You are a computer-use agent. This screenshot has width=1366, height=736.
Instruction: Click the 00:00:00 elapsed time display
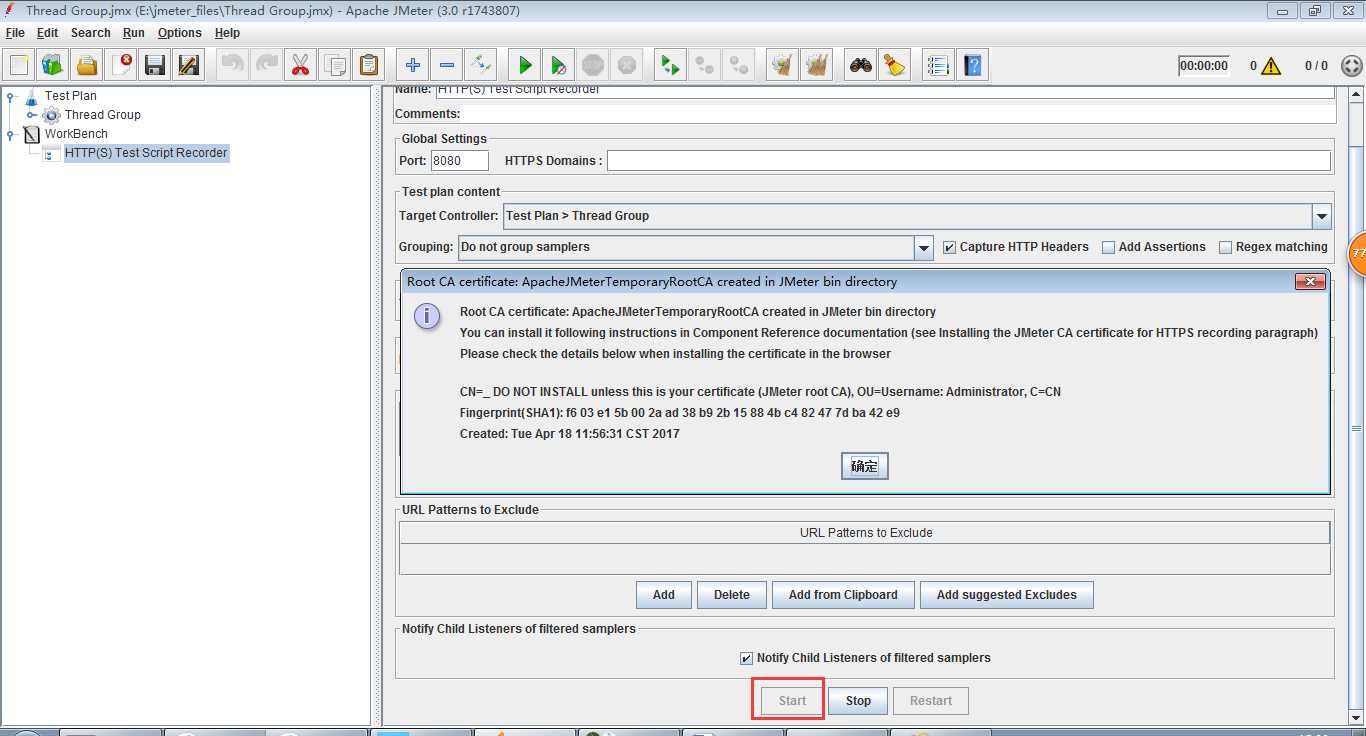(1203, 66)
